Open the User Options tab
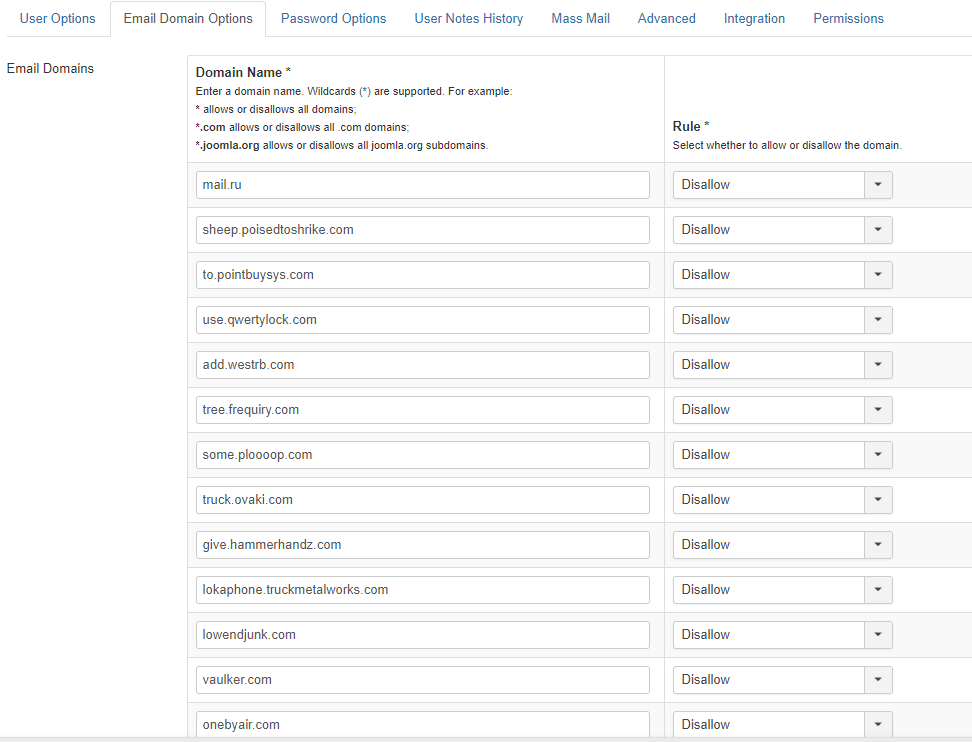 coord(58,19)
